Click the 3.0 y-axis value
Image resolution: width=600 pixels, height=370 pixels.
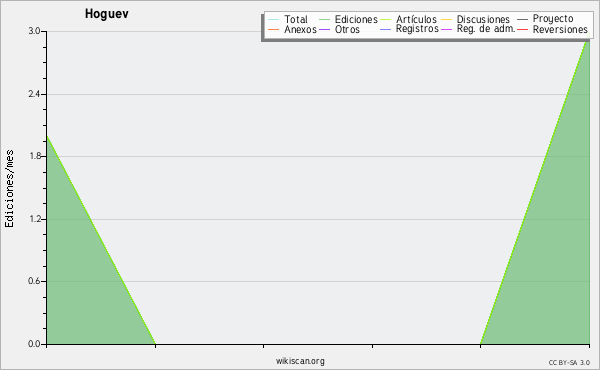click(x=34, y=31)
